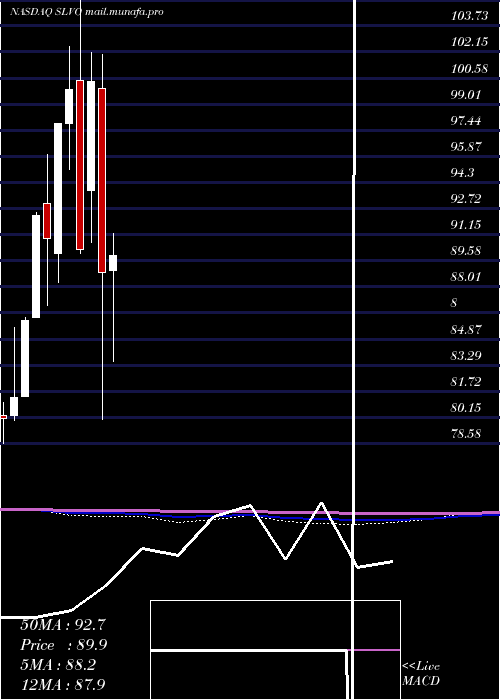The height and width of the screenshot is (700, 500).
Task: Click the 12MA : 87.9 readout
Action: point(63,684)
